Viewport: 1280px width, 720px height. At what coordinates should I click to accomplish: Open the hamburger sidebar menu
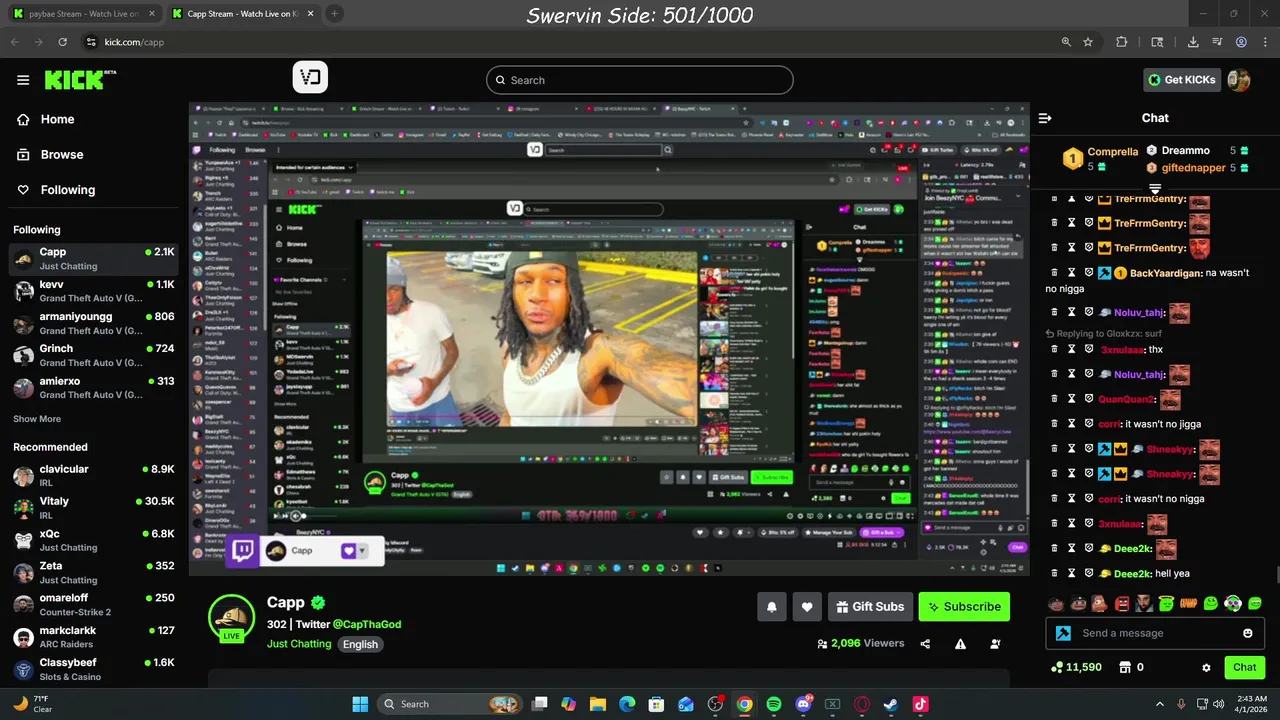pos(23,80)
